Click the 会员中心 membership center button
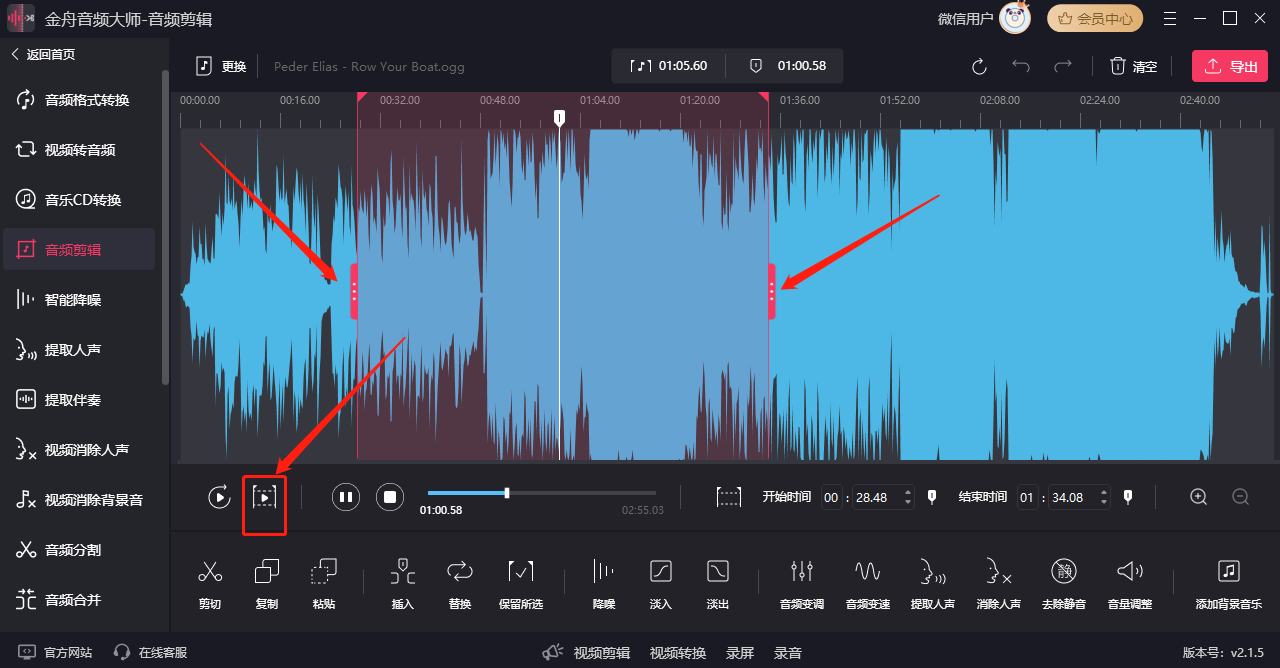 [1094, 18]
